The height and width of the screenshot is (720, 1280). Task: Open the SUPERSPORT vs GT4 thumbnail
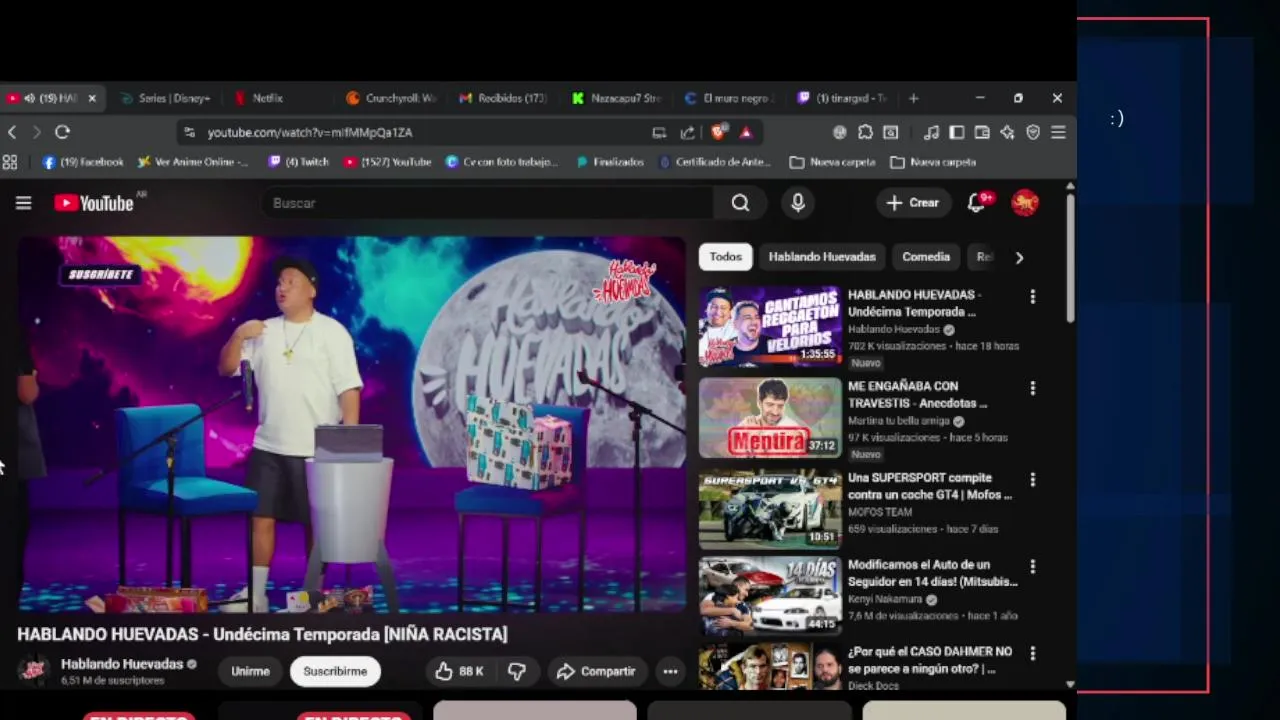pyautogui.click(x=770, y=509)
